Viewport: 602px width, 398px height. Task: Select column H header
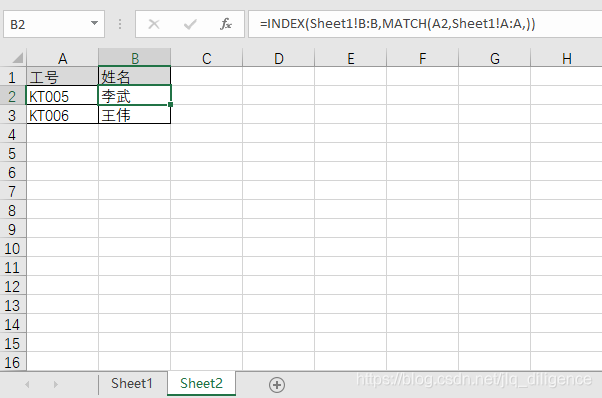coord(566,58)
